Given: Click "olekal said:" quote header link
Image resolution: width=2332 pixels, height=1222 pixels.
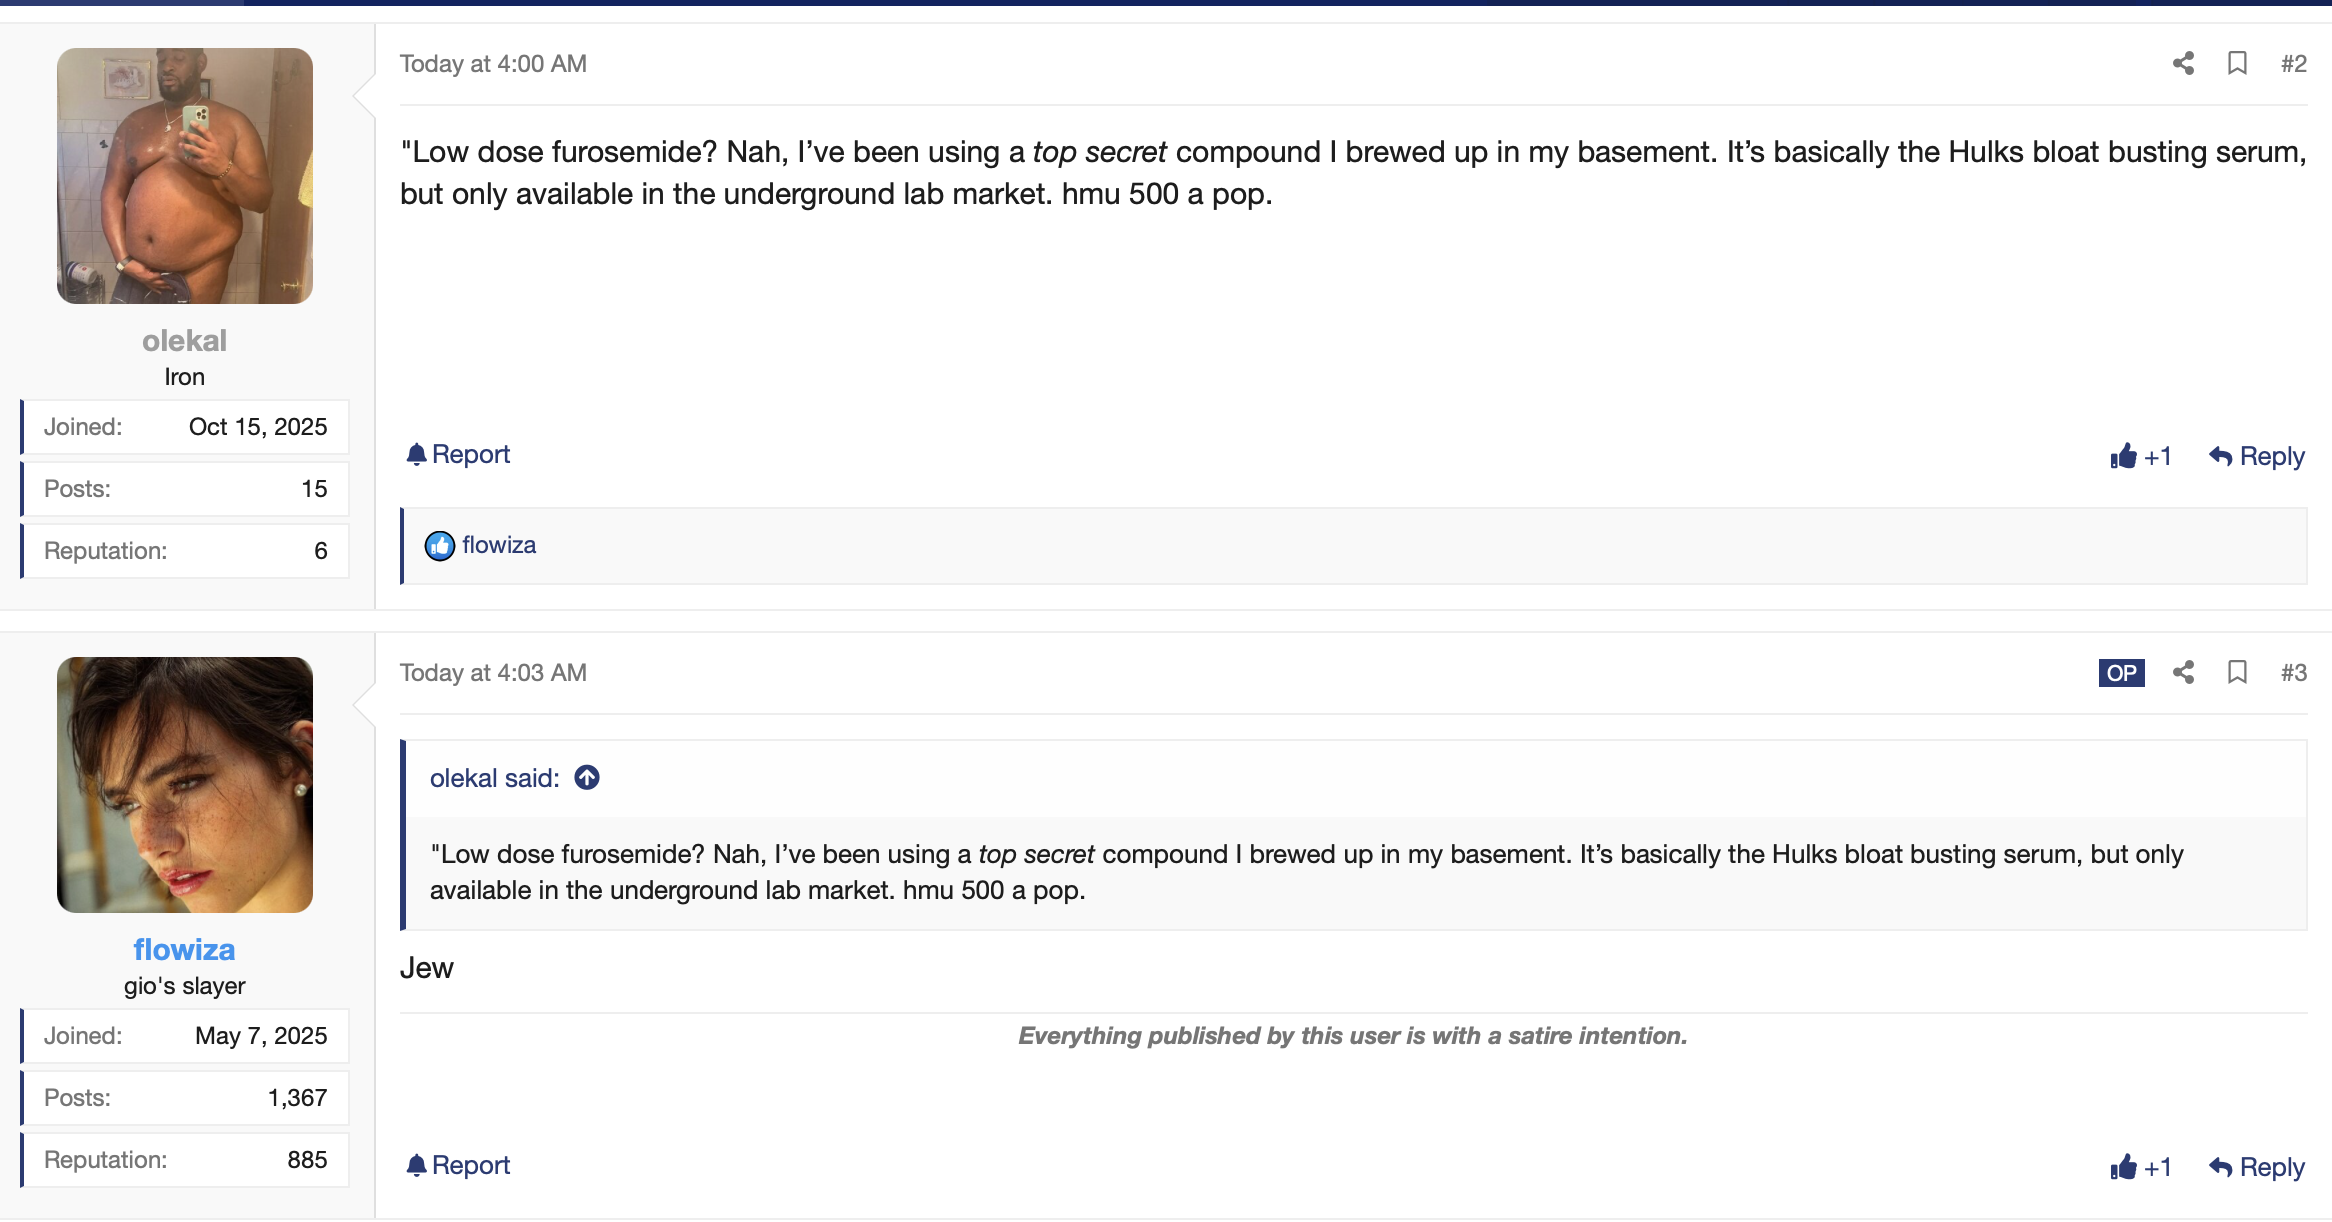Looking at the screenshot, I should [x=494, y=778].
